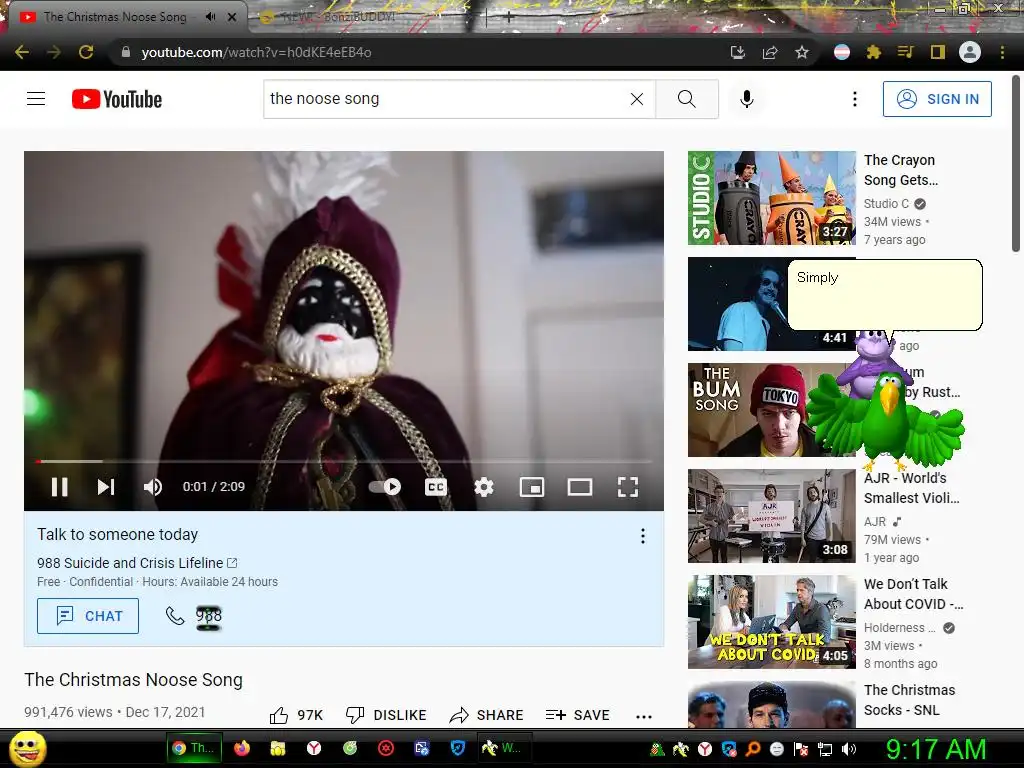This screenshot has width=1024, height=768.
Task: Open File Explorer folder in taskbar
Action: pos(278,748)
